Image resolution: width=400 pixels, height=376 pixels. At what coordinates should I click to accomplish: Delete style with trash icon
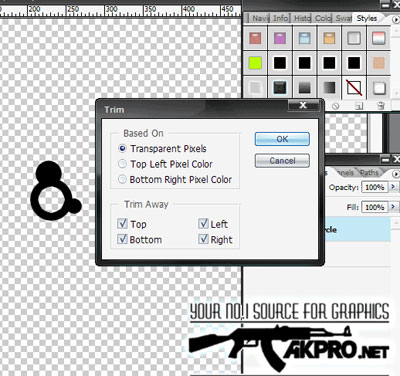[380, 106]
